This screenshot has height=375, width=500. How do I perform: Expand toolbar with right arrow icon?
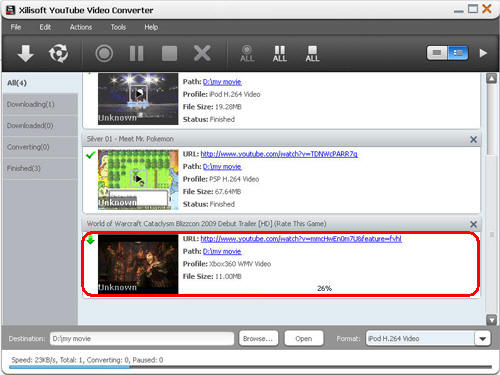click(x=483, y=53)
